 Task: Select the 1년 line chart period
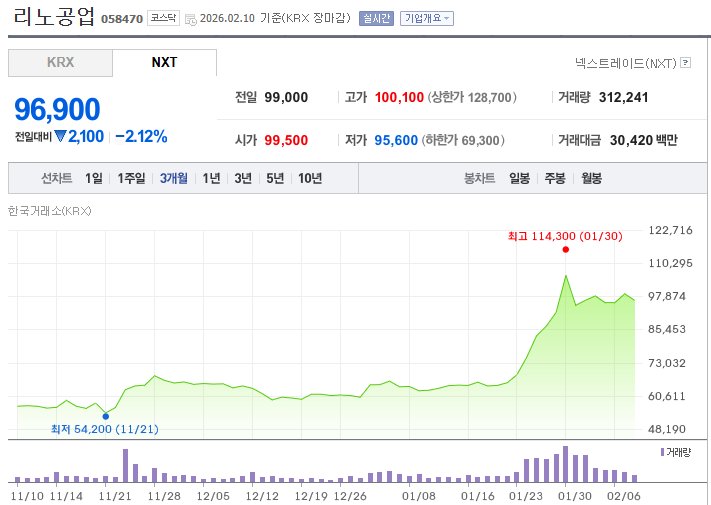point(211,178)
